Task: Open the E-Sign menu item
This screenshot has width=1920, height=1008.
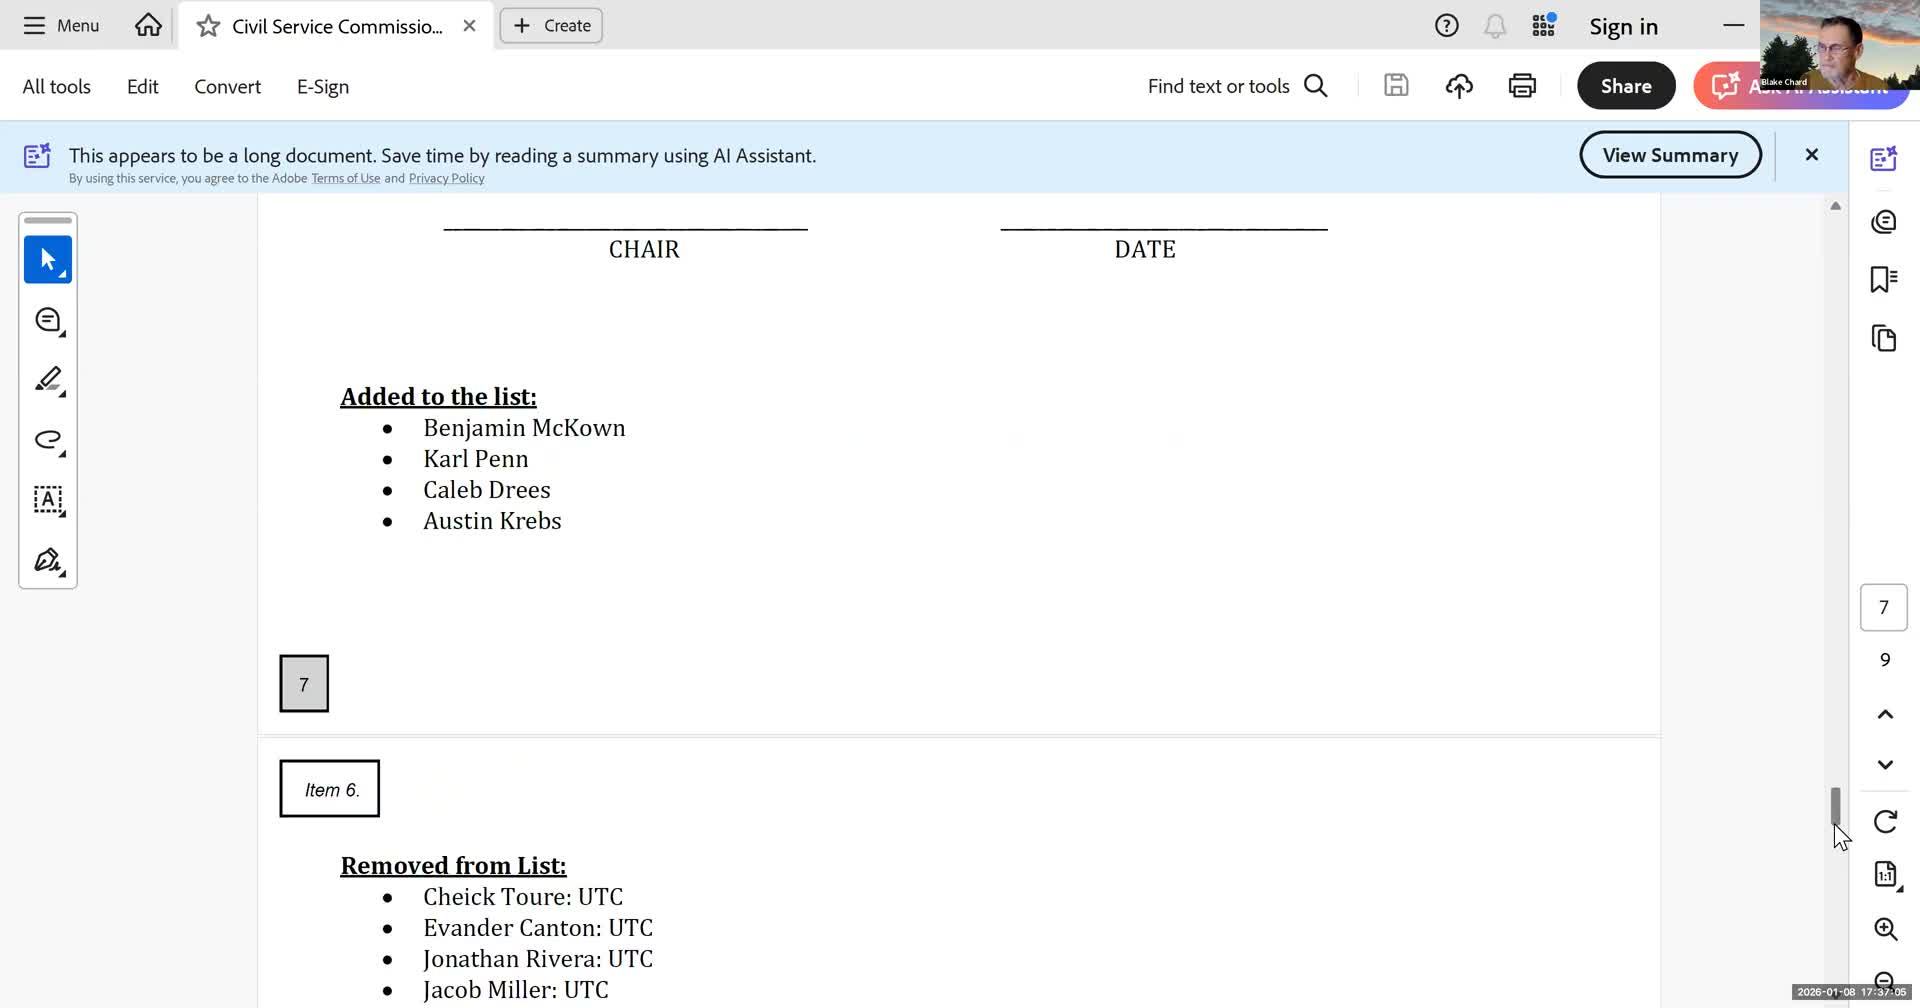Action: (322, 87)
